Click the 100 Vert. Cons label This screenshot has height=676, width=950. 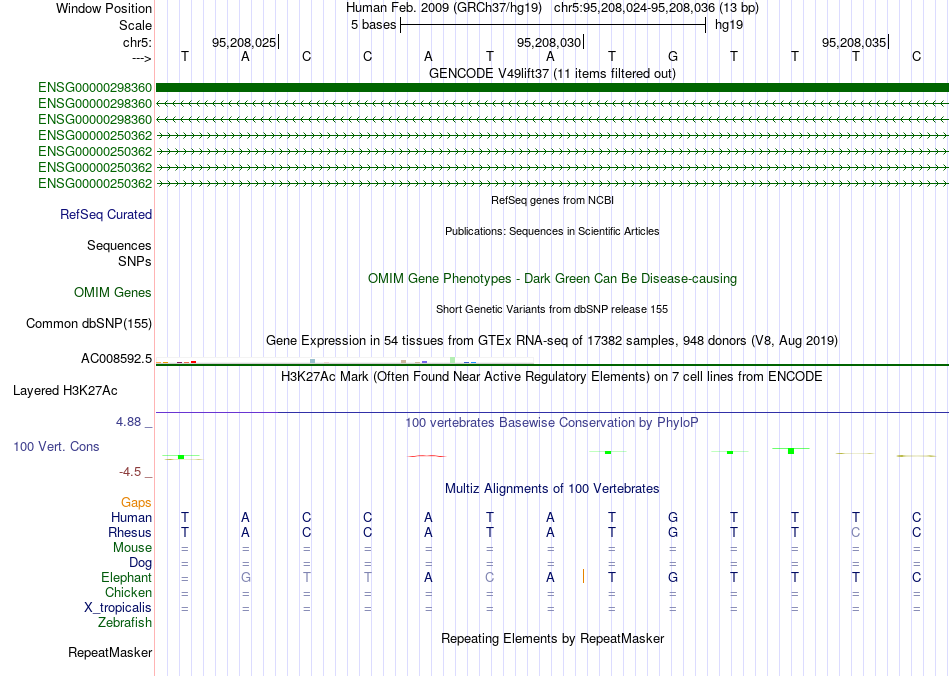pos(56,446)
